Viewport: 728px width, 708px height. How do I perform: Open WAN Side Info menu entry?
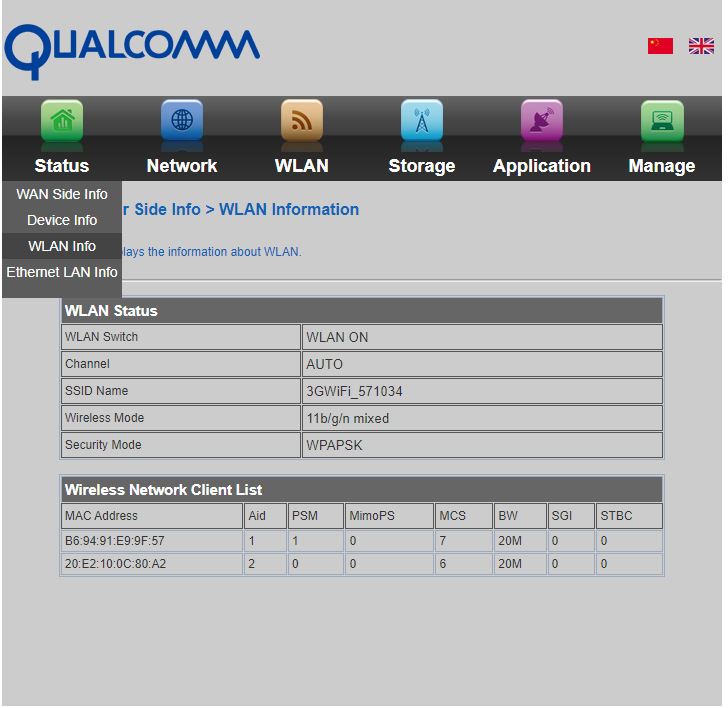[x=62, y=194]
